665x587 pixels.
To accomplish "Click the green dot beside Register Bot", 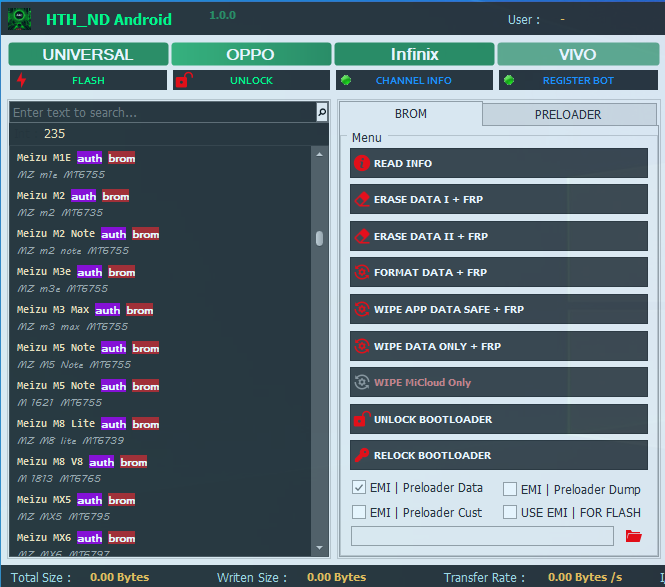I will point(509,80).
